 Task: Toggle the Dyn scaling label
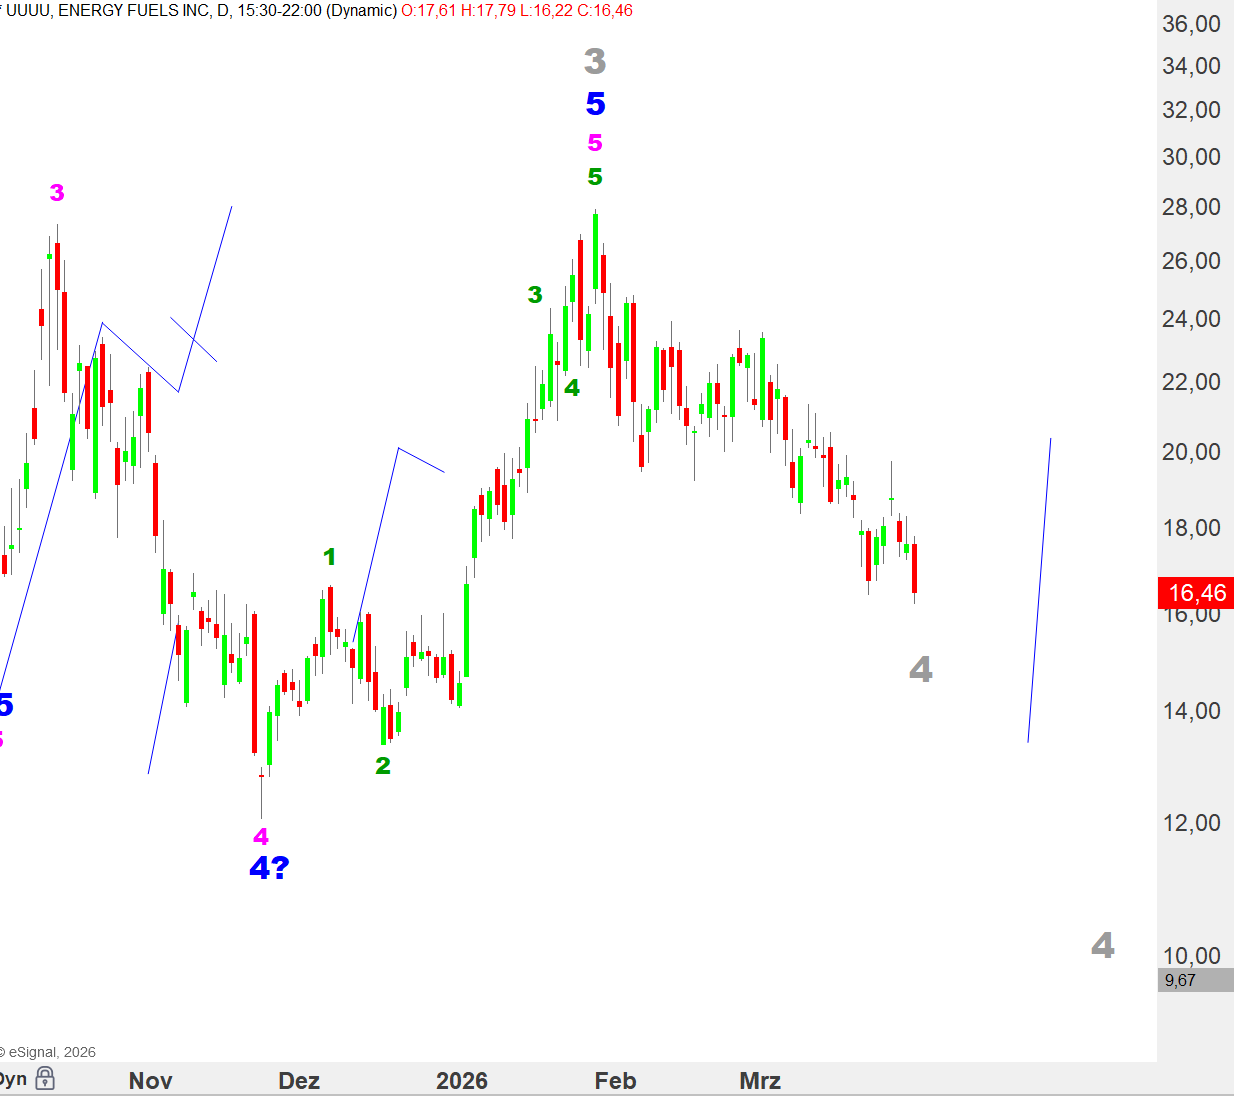(x=12, y=1079)
